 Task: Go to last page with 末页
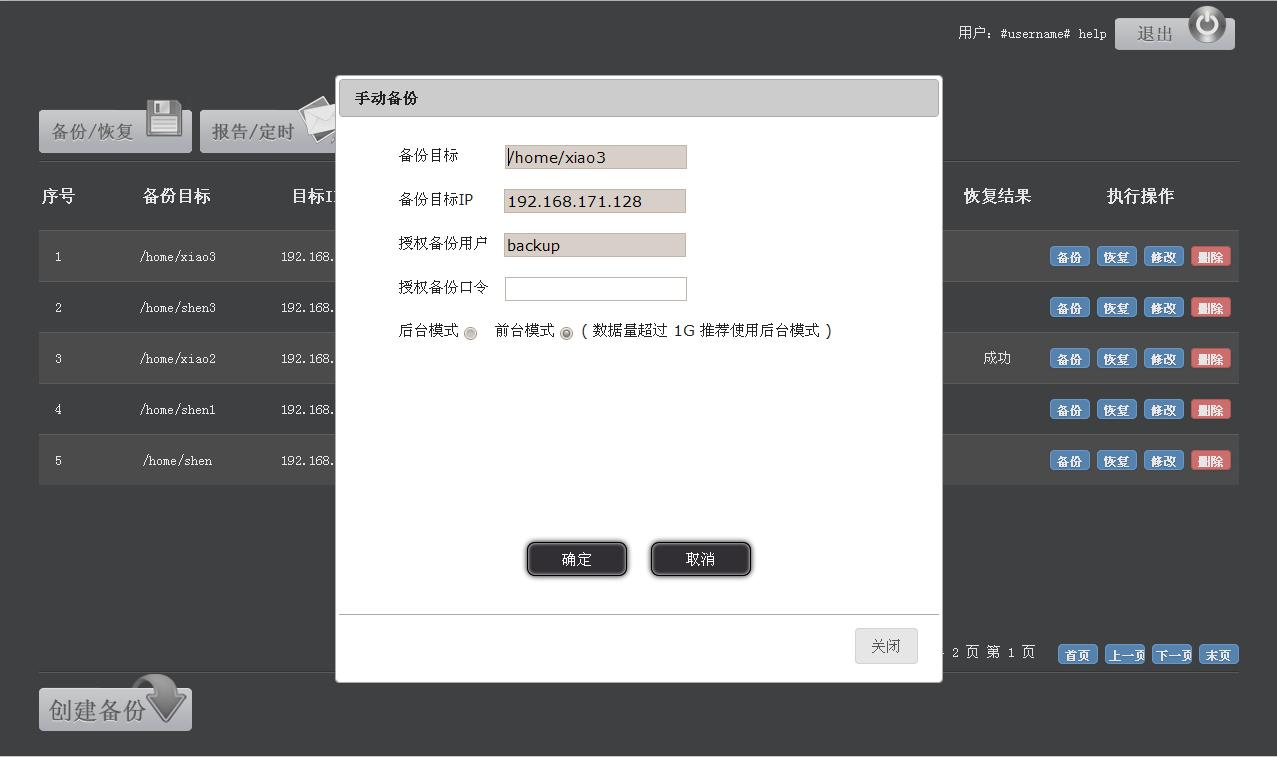[1219, 655]
